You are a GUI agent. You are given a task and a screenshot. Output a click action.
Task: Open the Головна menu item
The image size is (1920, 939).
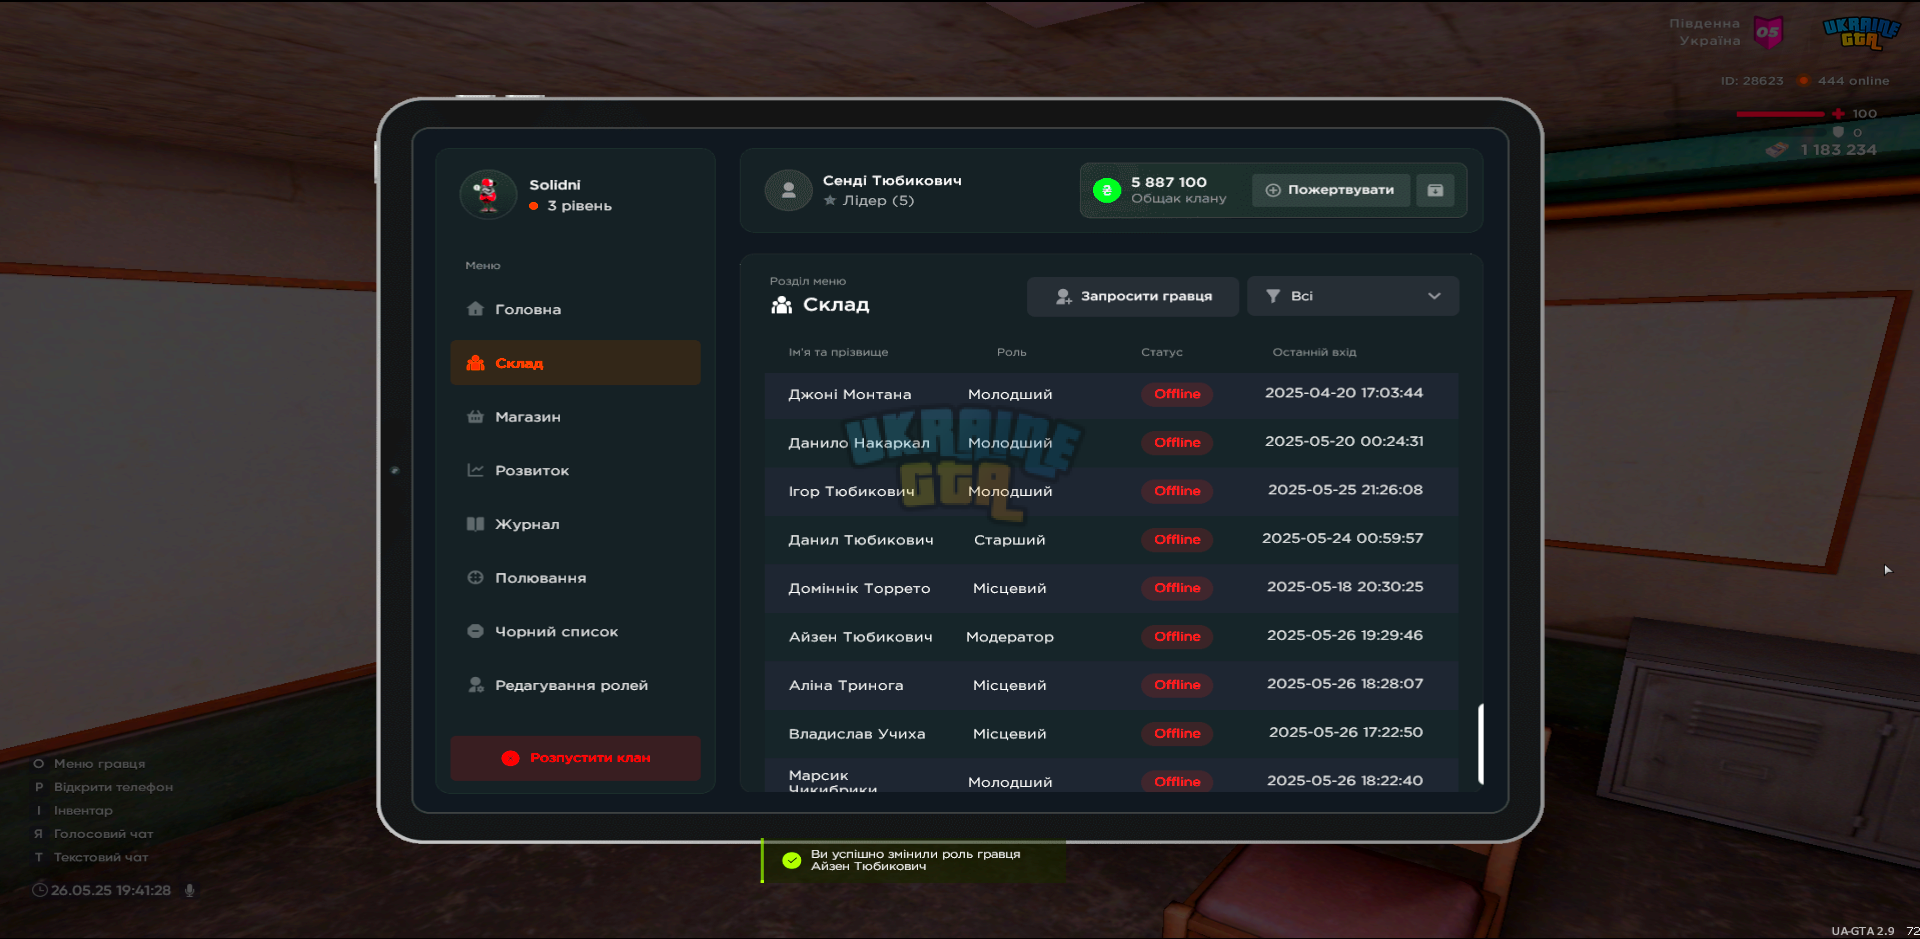575,309
